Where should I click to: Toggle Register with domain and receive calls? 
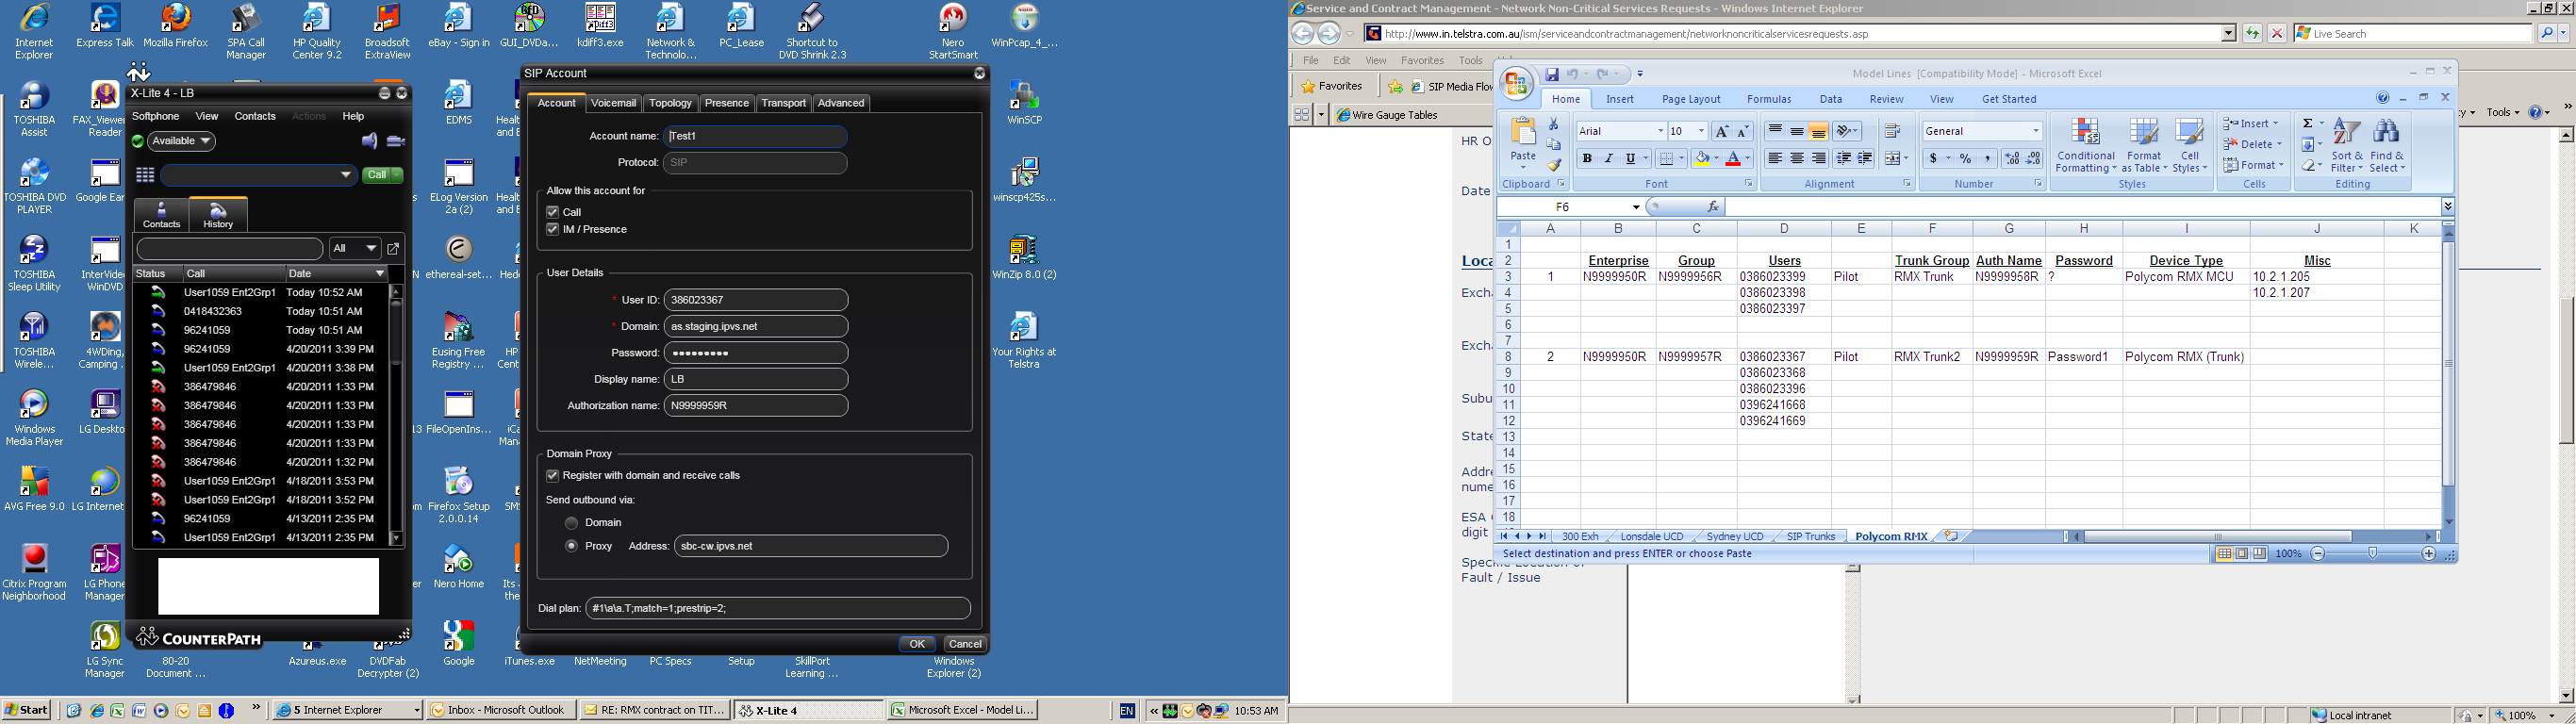pyautogui.click(x=552, y=475)
